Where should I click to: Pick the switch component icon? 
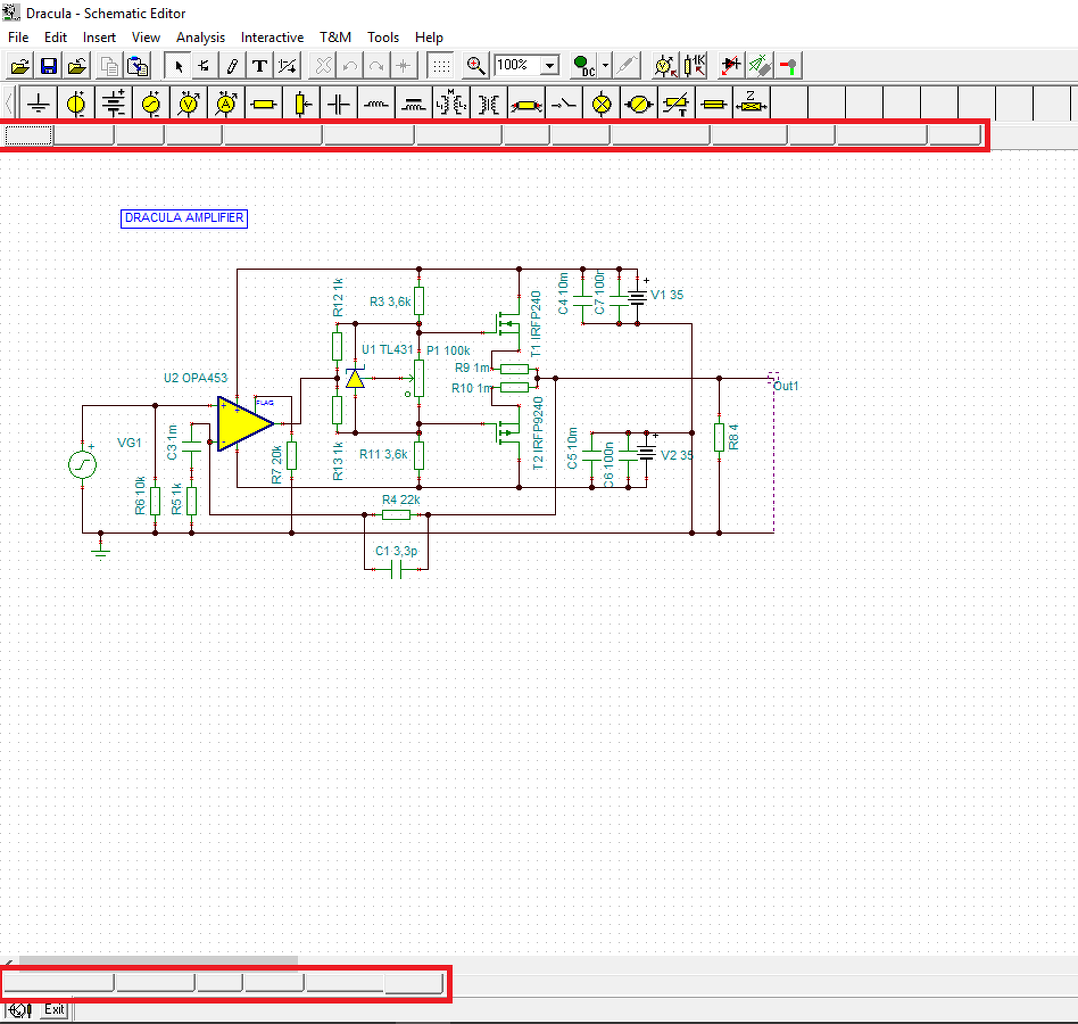(x=564, y=104)
